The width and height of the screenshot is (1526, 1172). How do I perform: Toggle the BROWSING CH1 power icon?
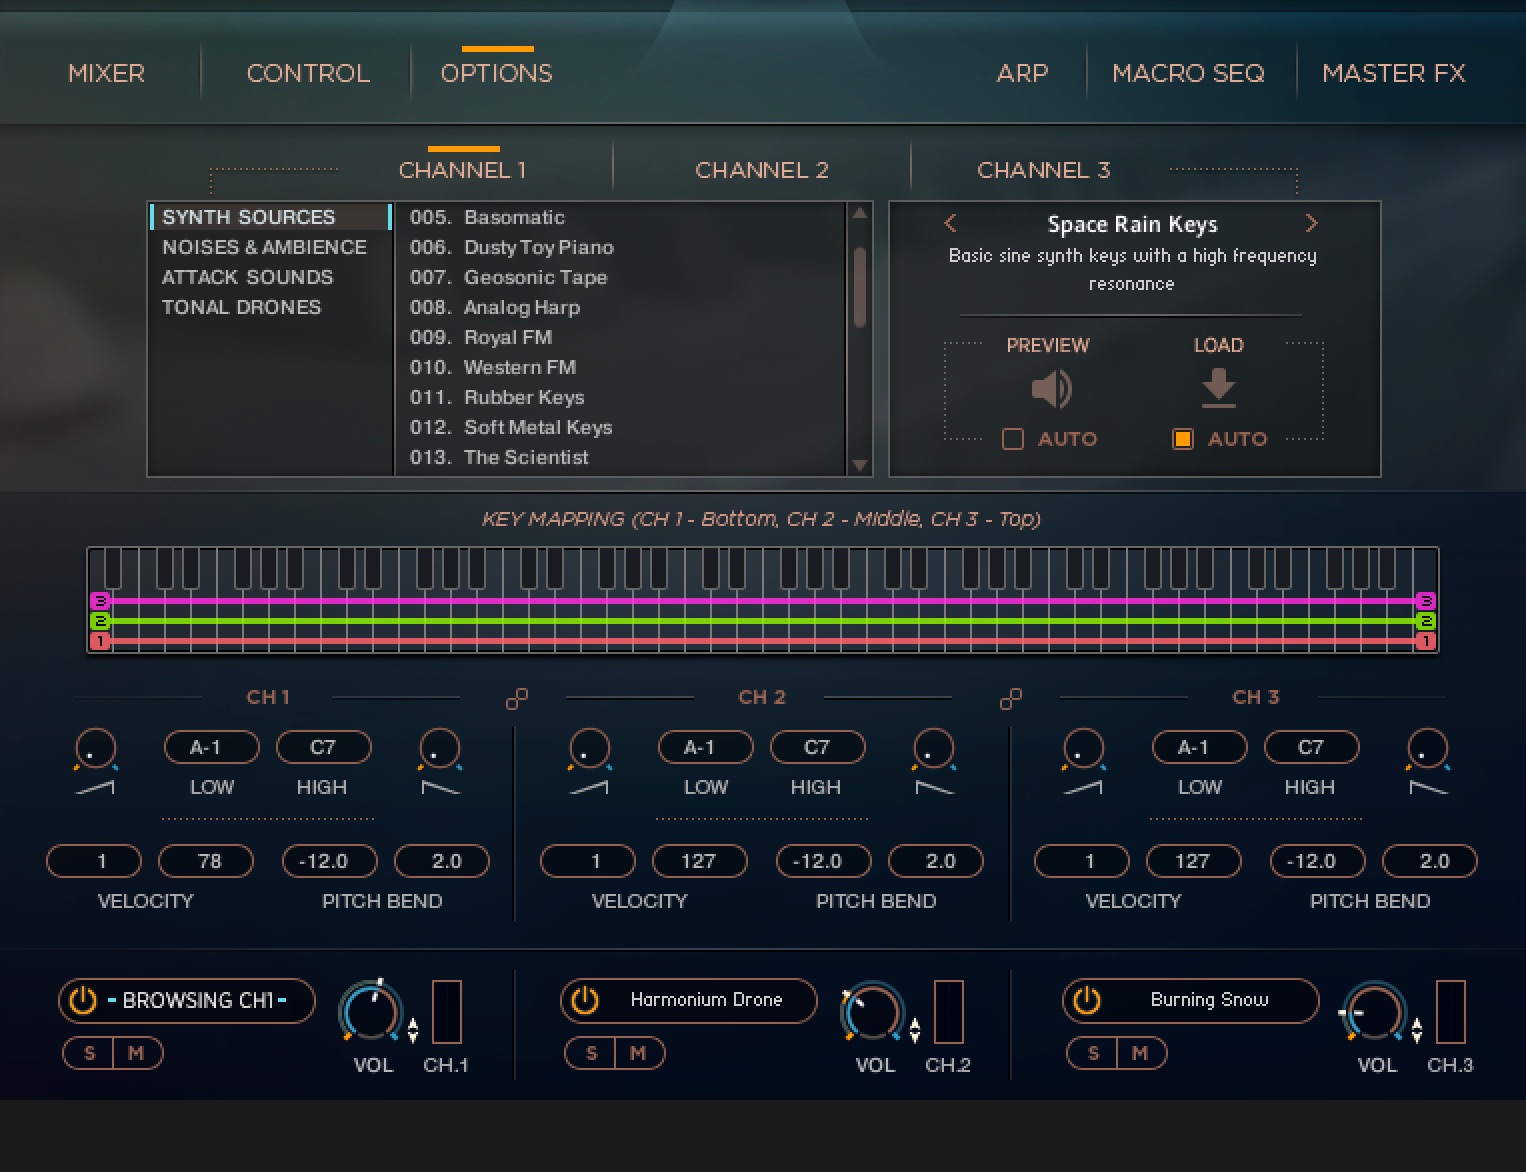tap(83, 1000)
